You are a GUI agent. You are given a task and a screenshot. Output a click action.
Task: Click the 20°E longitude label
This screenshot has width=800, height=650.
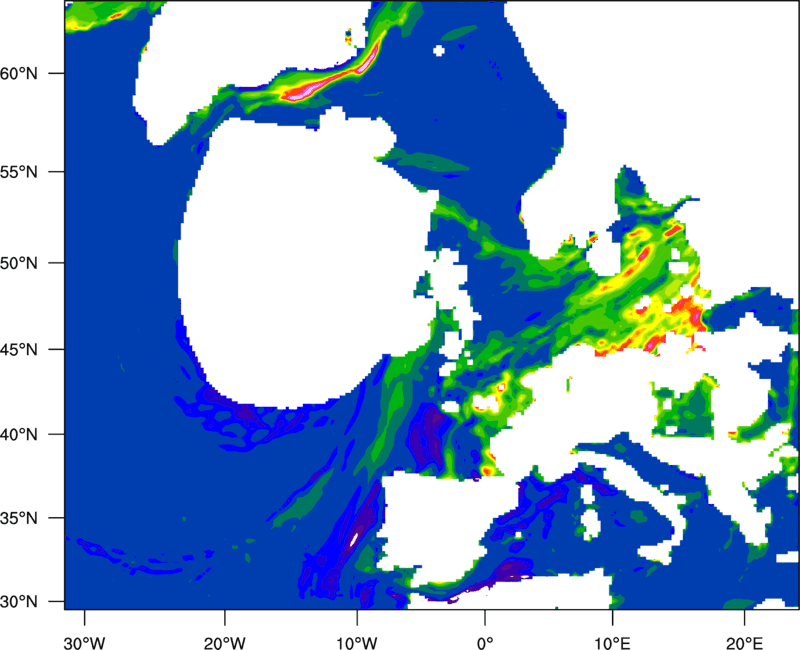pyautogui.click(x=744, y=643)
